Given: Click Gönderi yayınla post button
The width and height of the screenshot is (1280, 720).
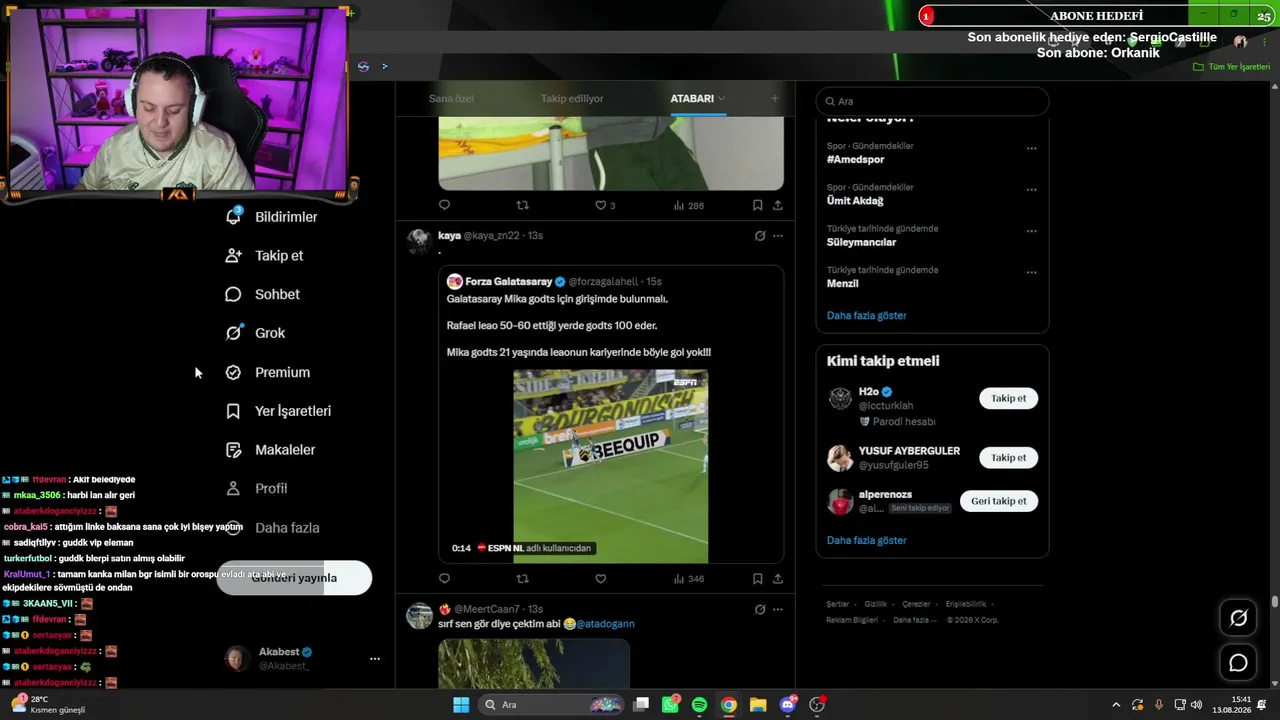Looking at the screenshot, I should 294,578.
